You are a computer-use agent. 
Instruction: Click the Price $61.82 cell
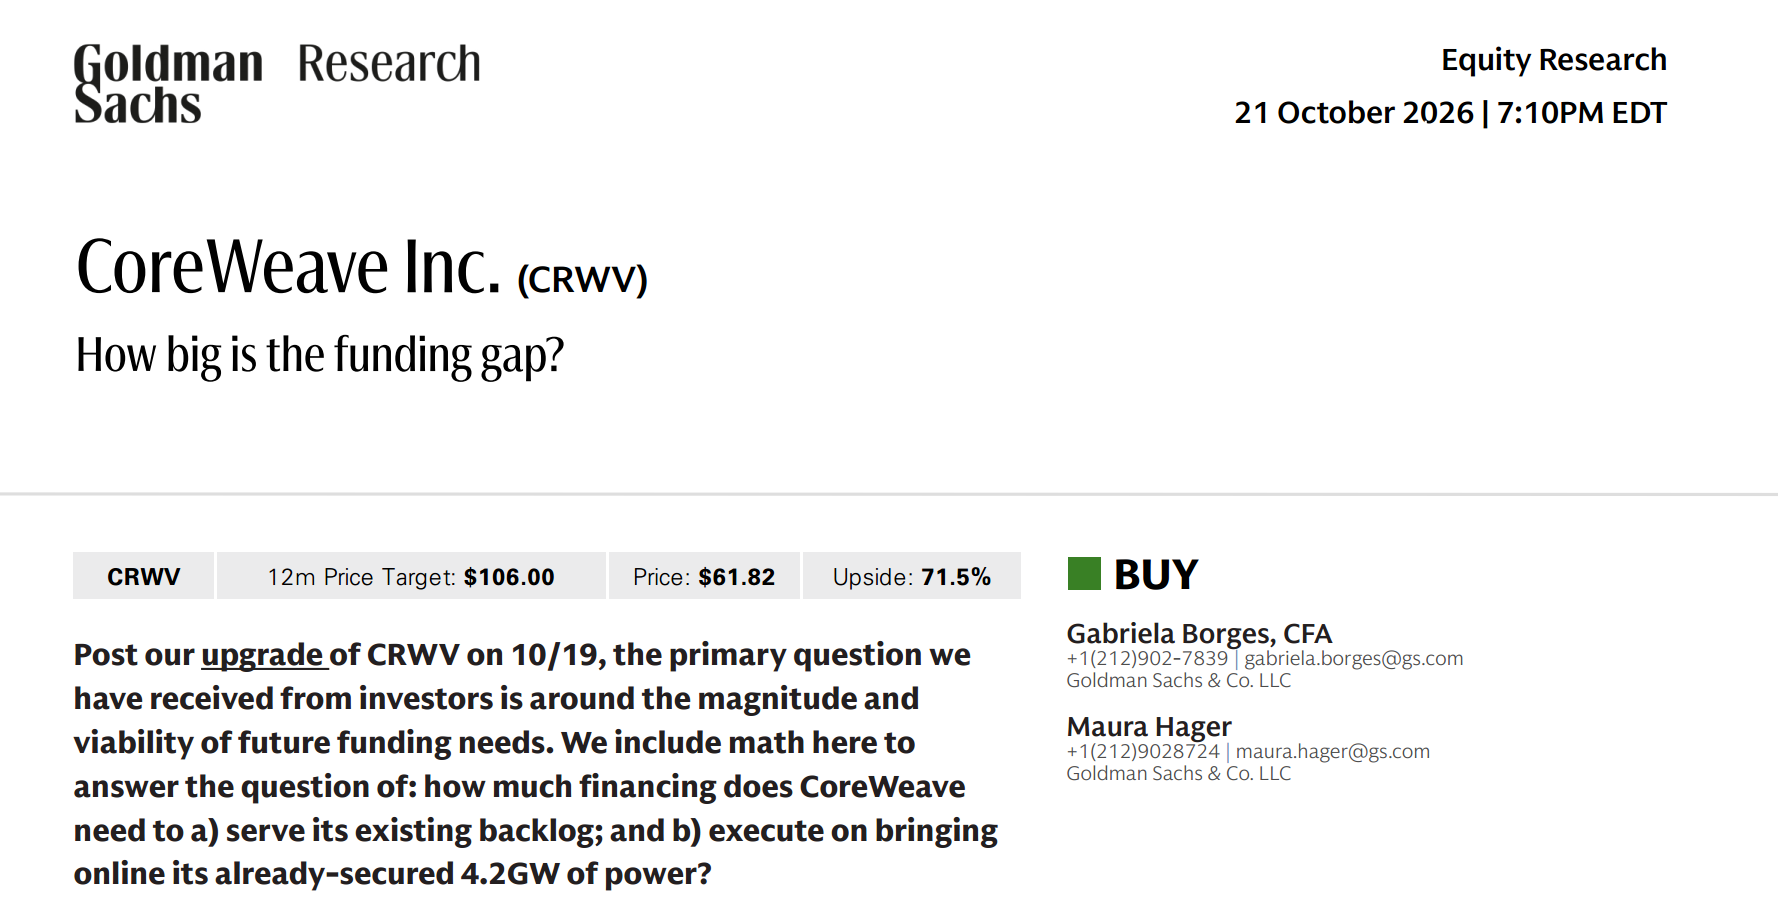click(704, 576)
